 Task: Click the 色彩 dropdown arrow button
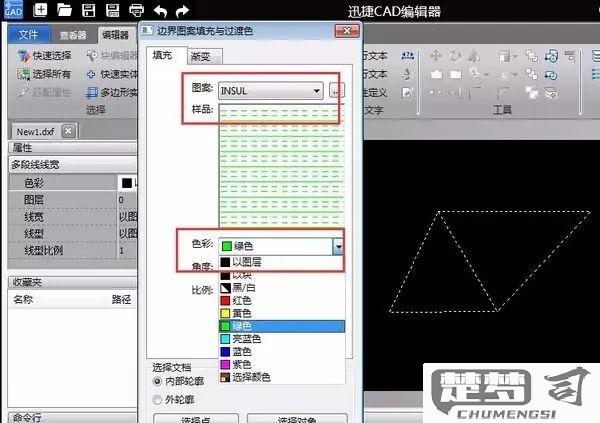point(338,247)
